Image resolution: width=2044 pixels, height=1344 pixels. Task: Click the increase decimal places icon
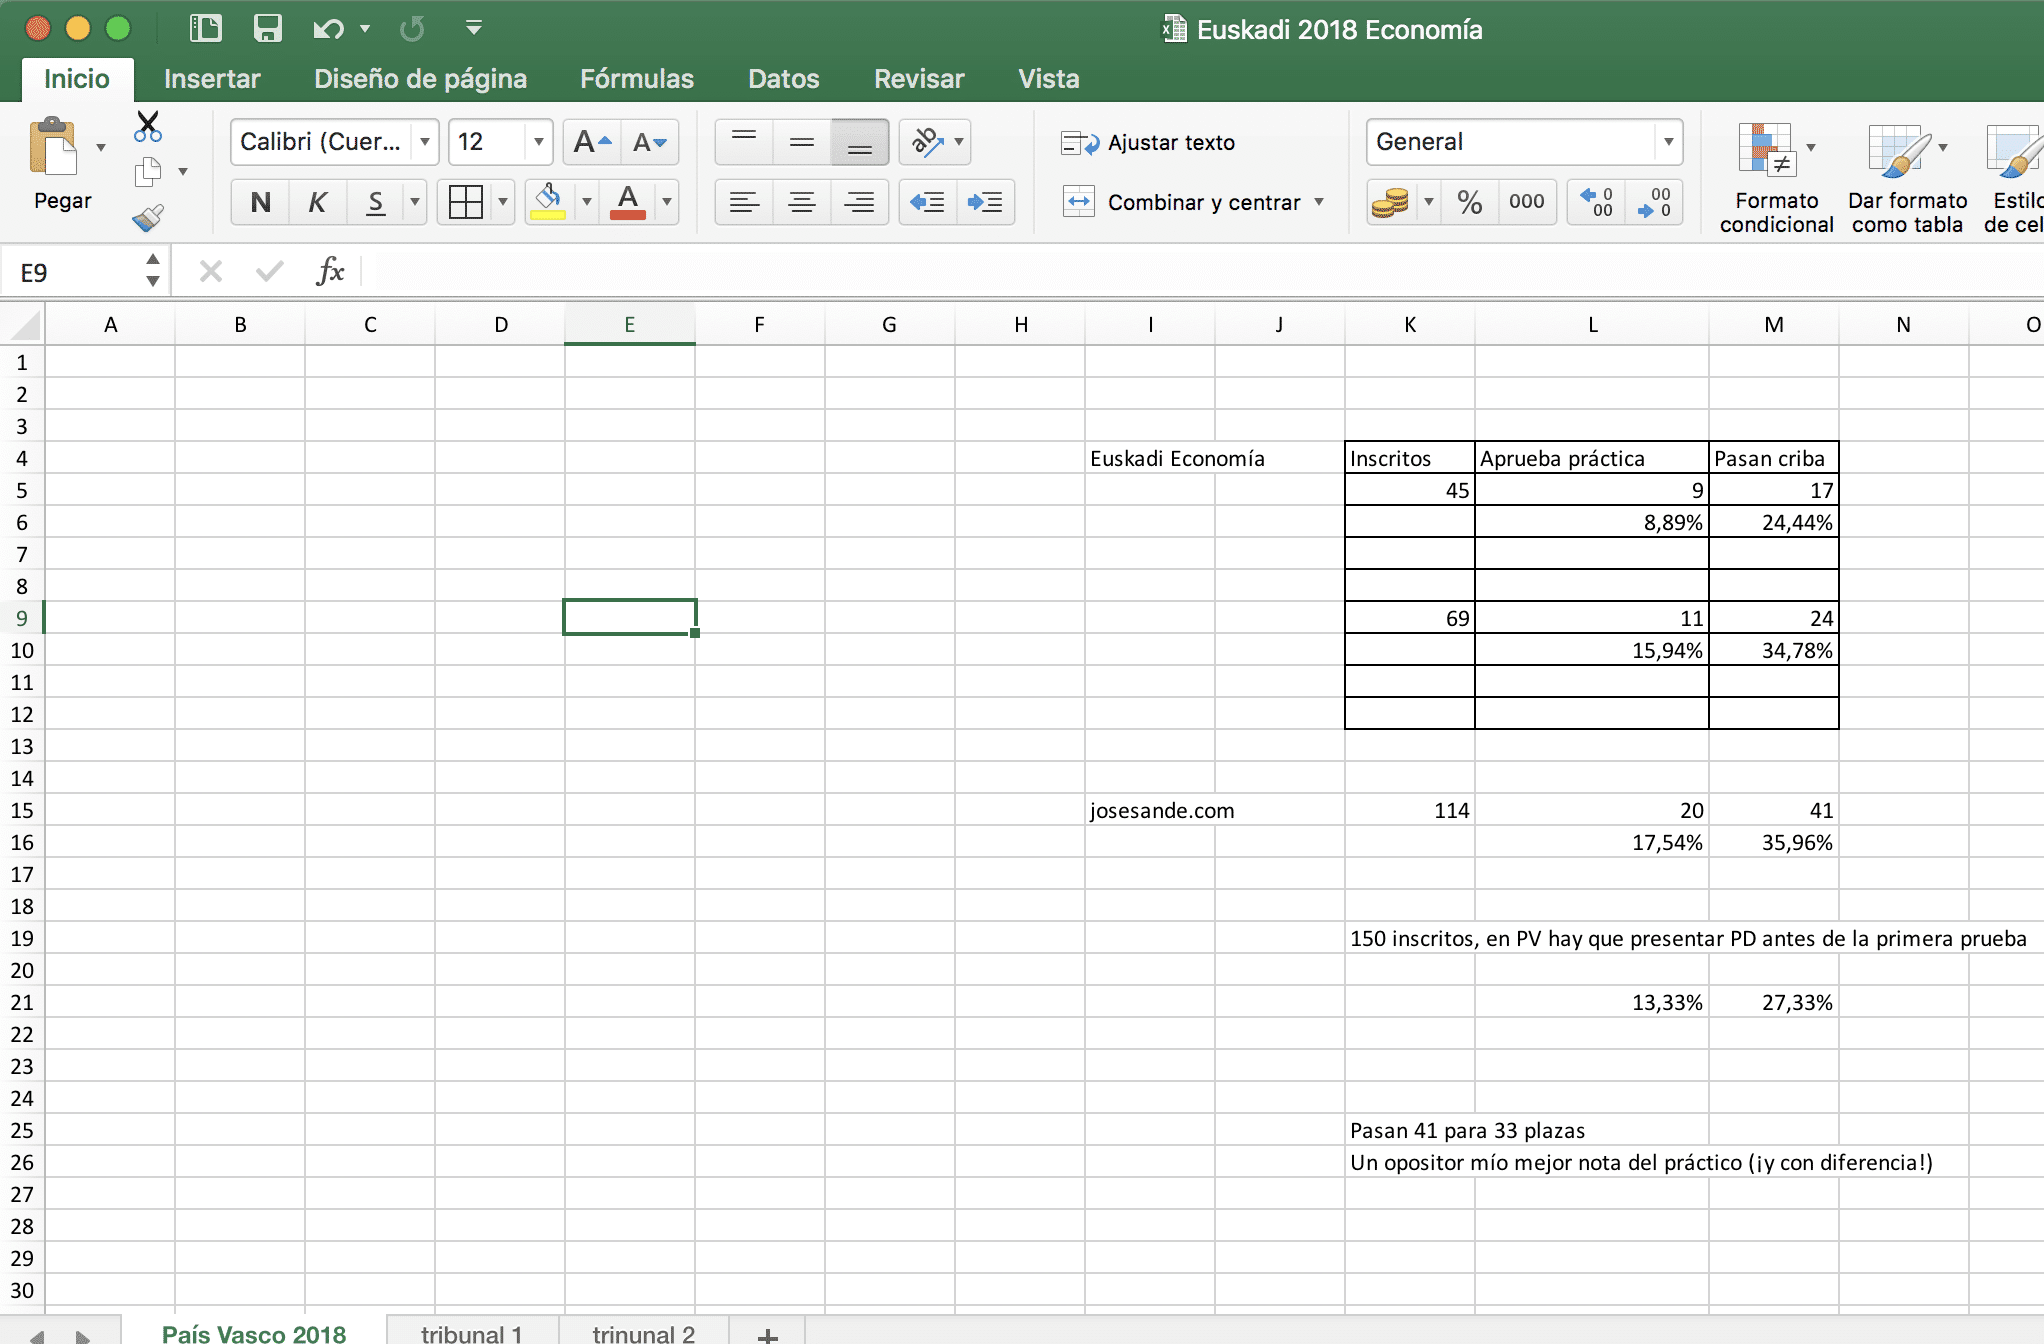pyautogui.click(x=1596, y=202)
